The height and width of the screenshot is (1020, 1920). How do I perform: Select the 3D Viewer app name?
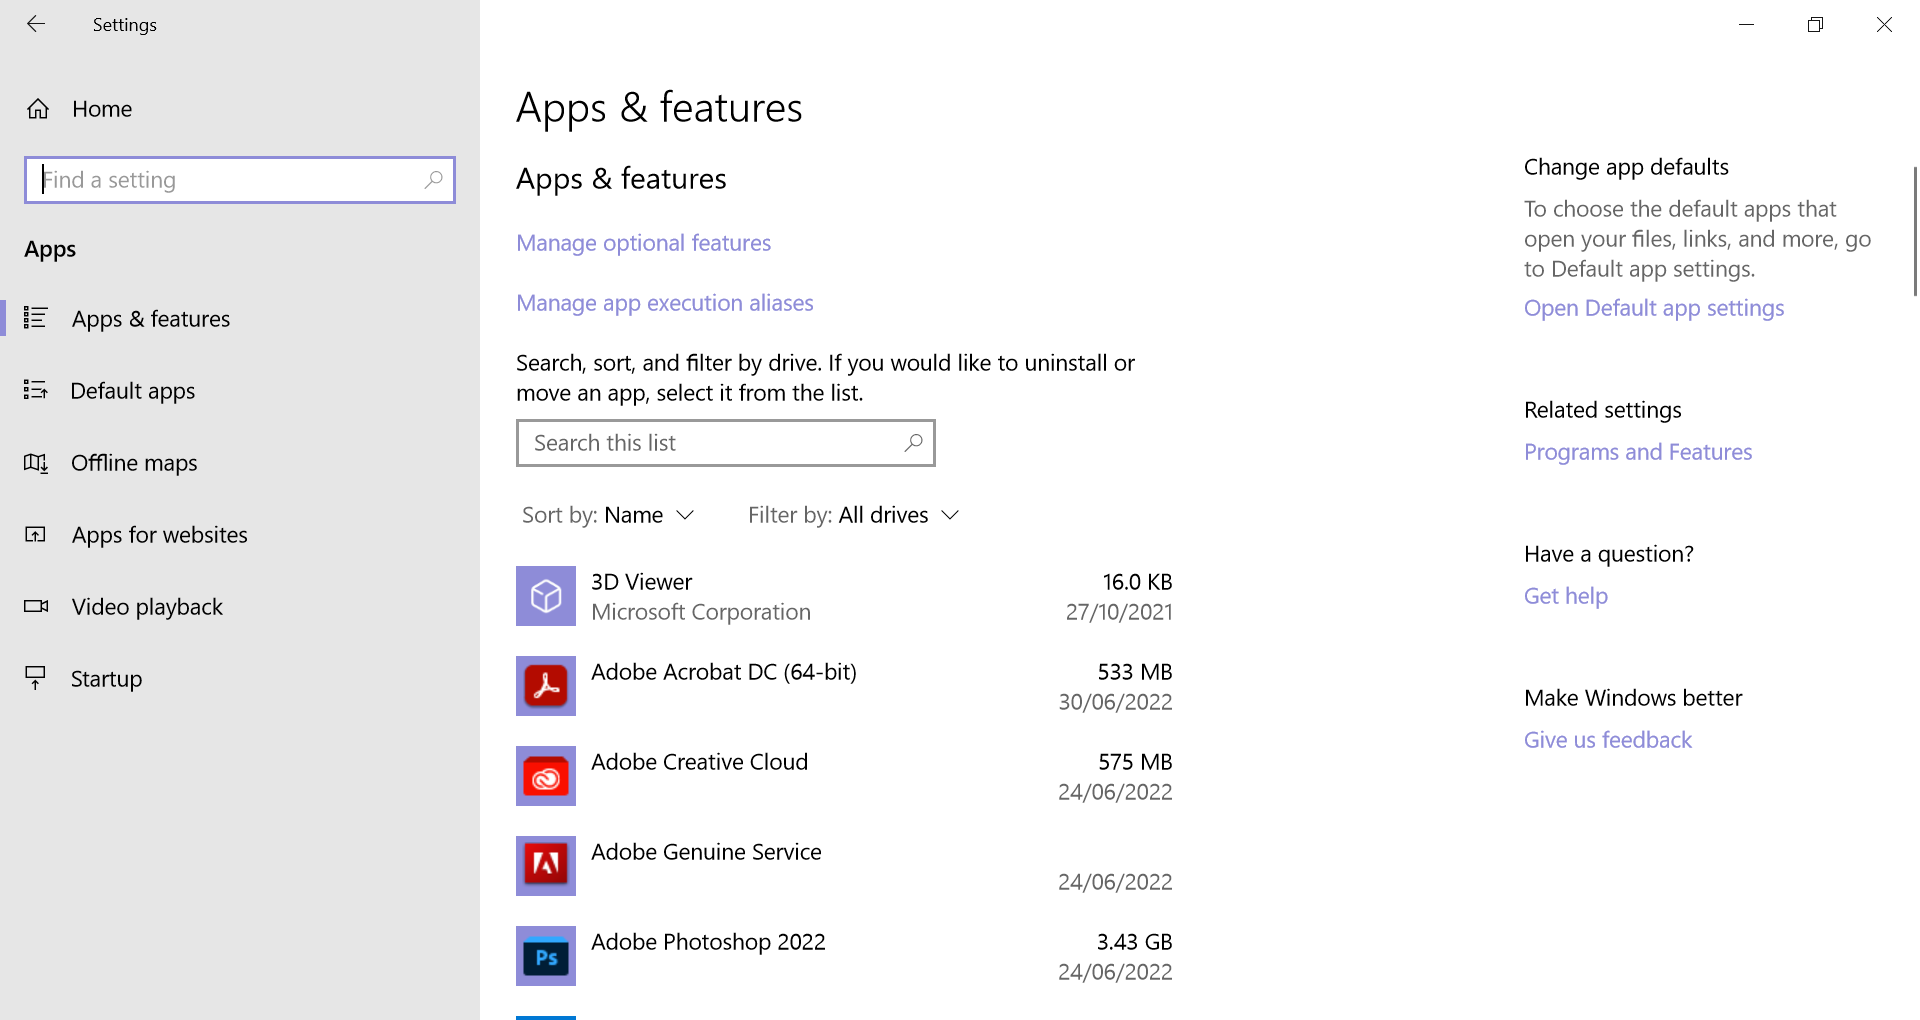tap(641, 582)
